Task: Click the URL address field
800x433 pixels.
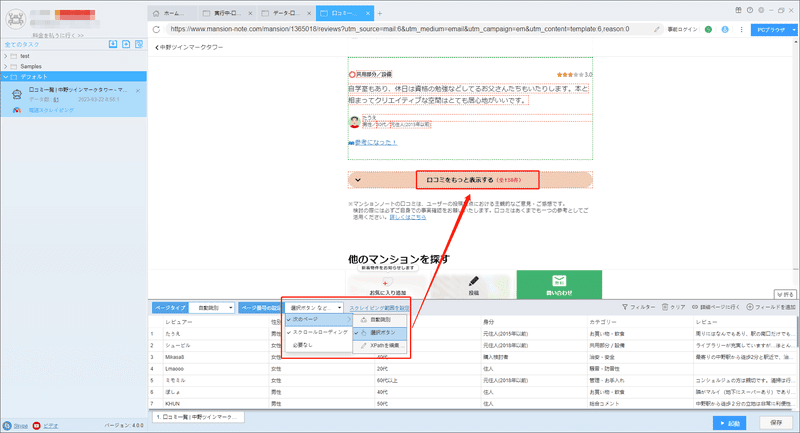Action: (408, 30)
